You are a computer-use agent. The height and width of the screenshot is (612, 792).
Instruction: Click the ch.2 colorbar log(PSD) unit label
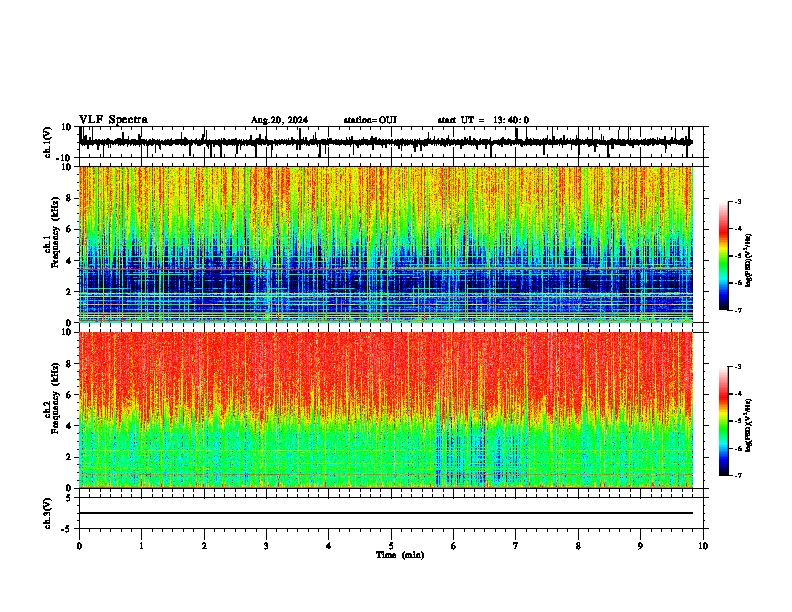(x=749, y=425)
